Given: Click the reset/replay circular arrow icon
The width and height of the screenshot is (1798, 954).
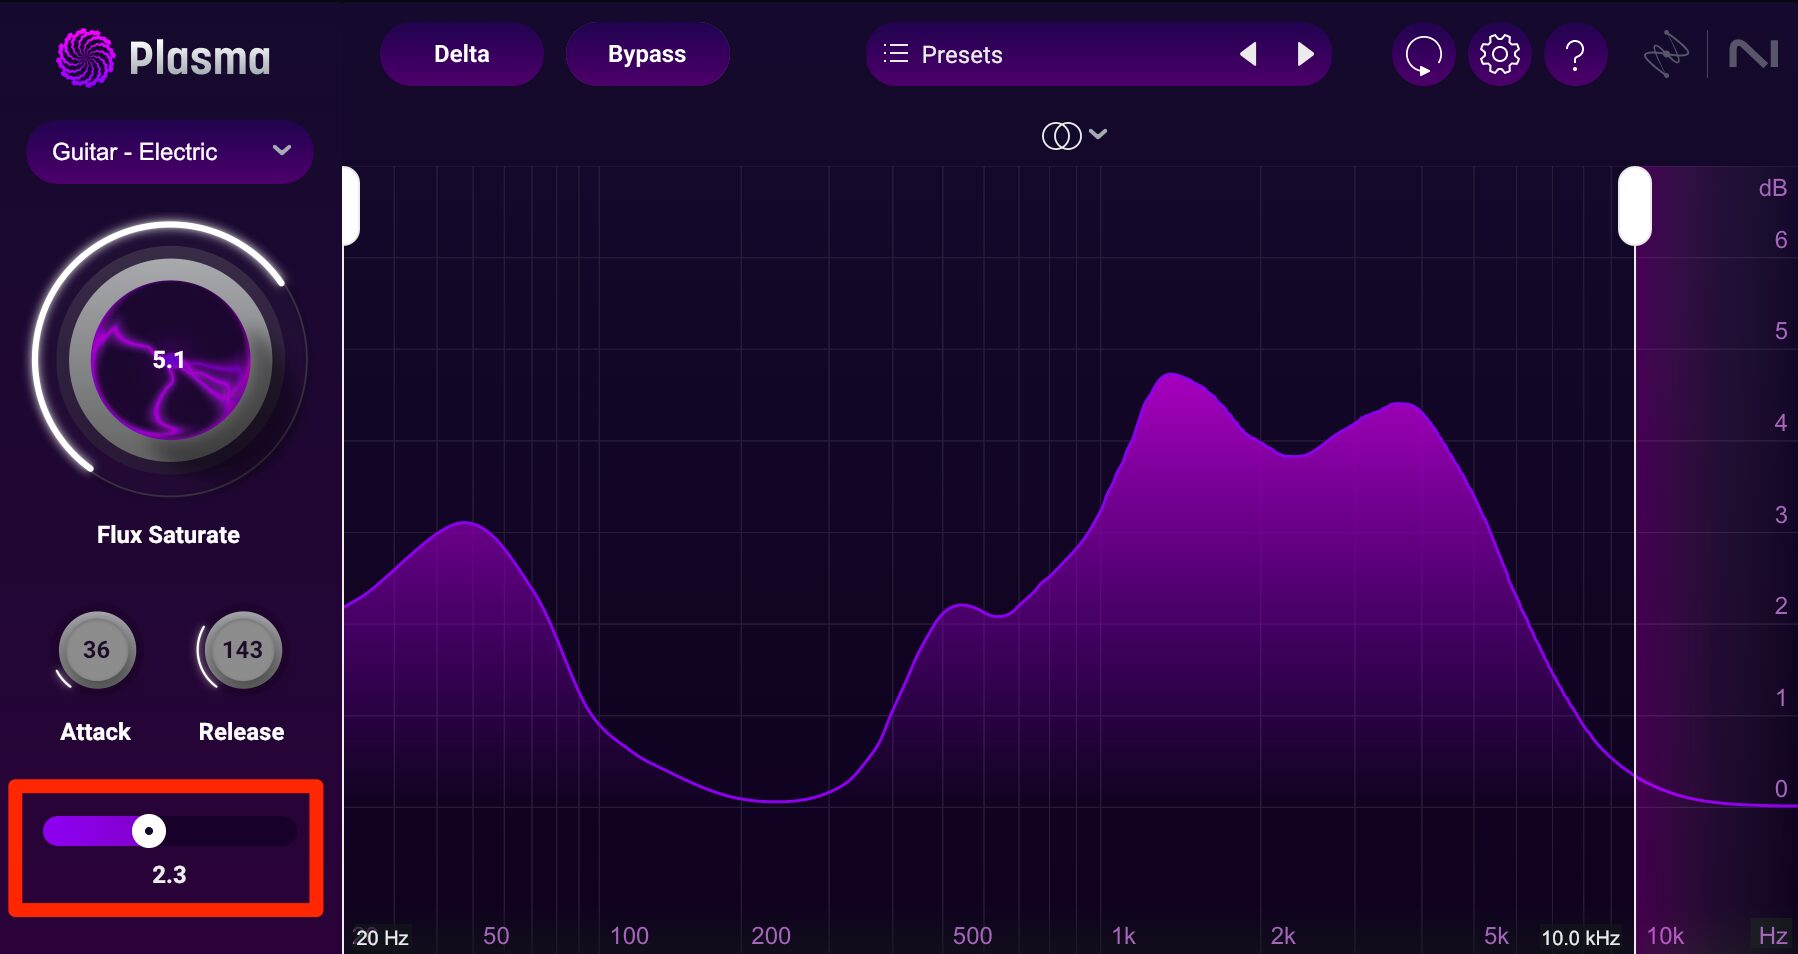Looking at the screenshot, I should (1423, 54).
